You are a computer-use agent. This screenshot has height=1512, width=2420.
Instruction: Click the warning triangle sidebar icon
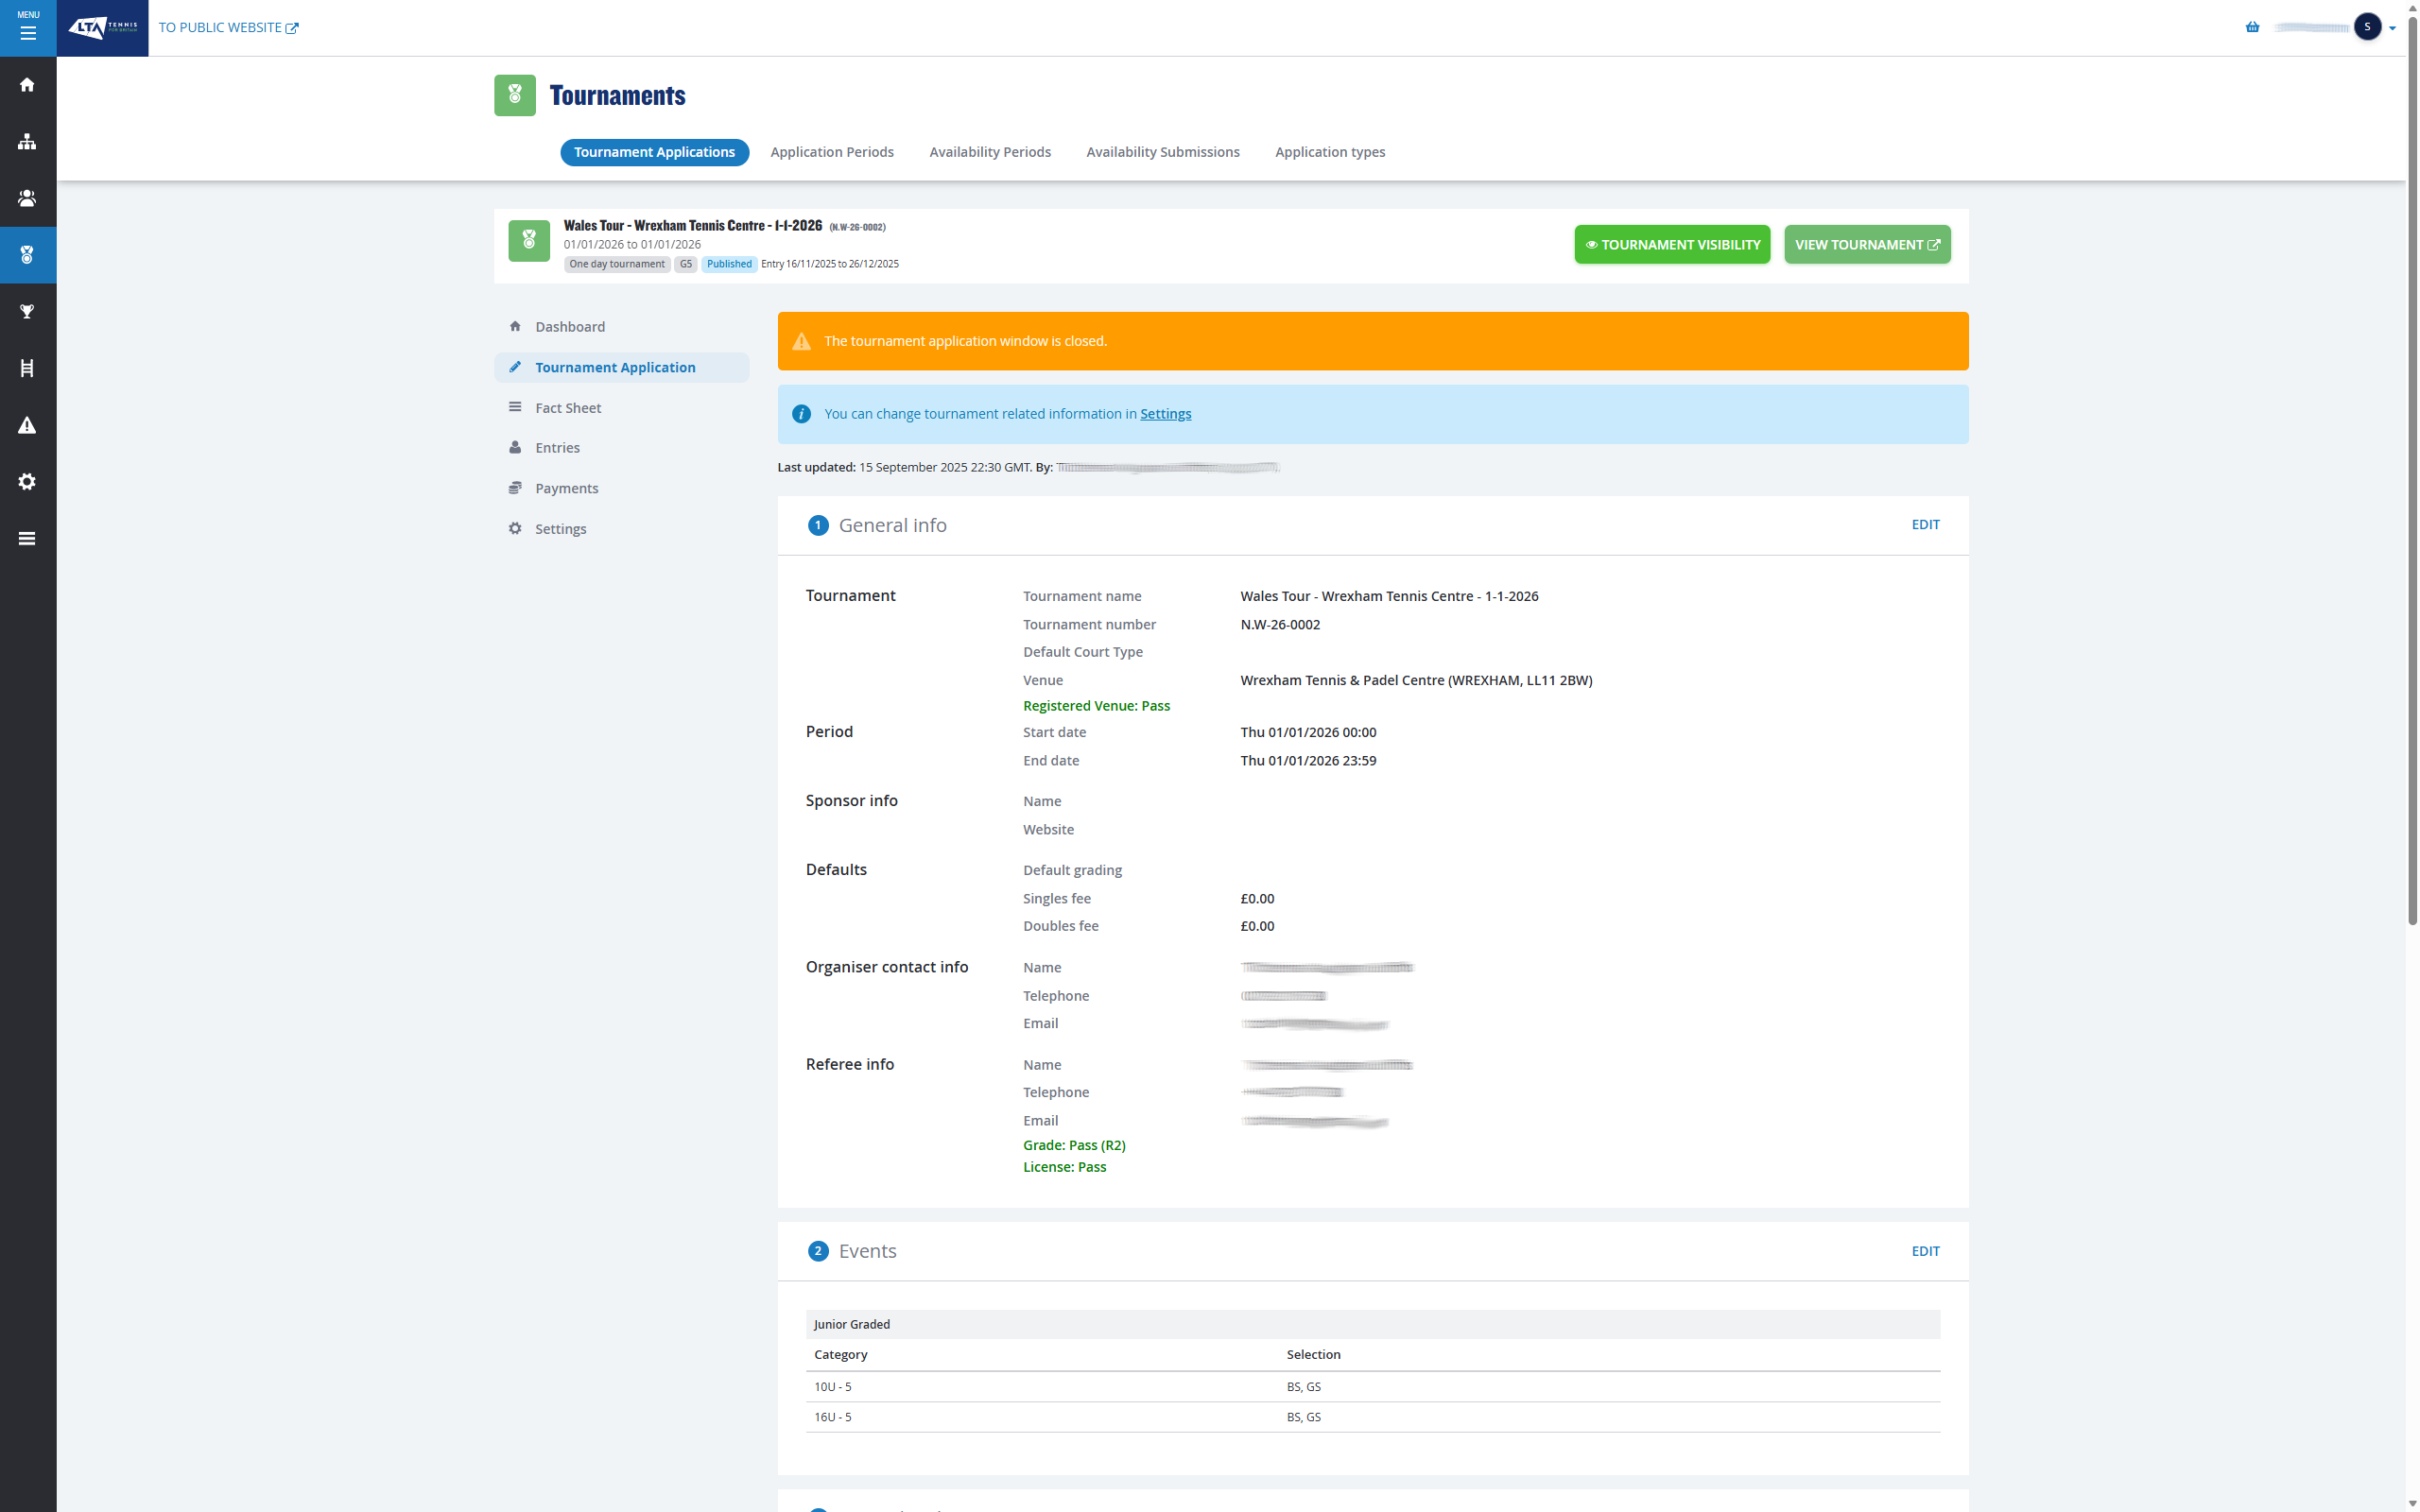click(x=28, y=425)
